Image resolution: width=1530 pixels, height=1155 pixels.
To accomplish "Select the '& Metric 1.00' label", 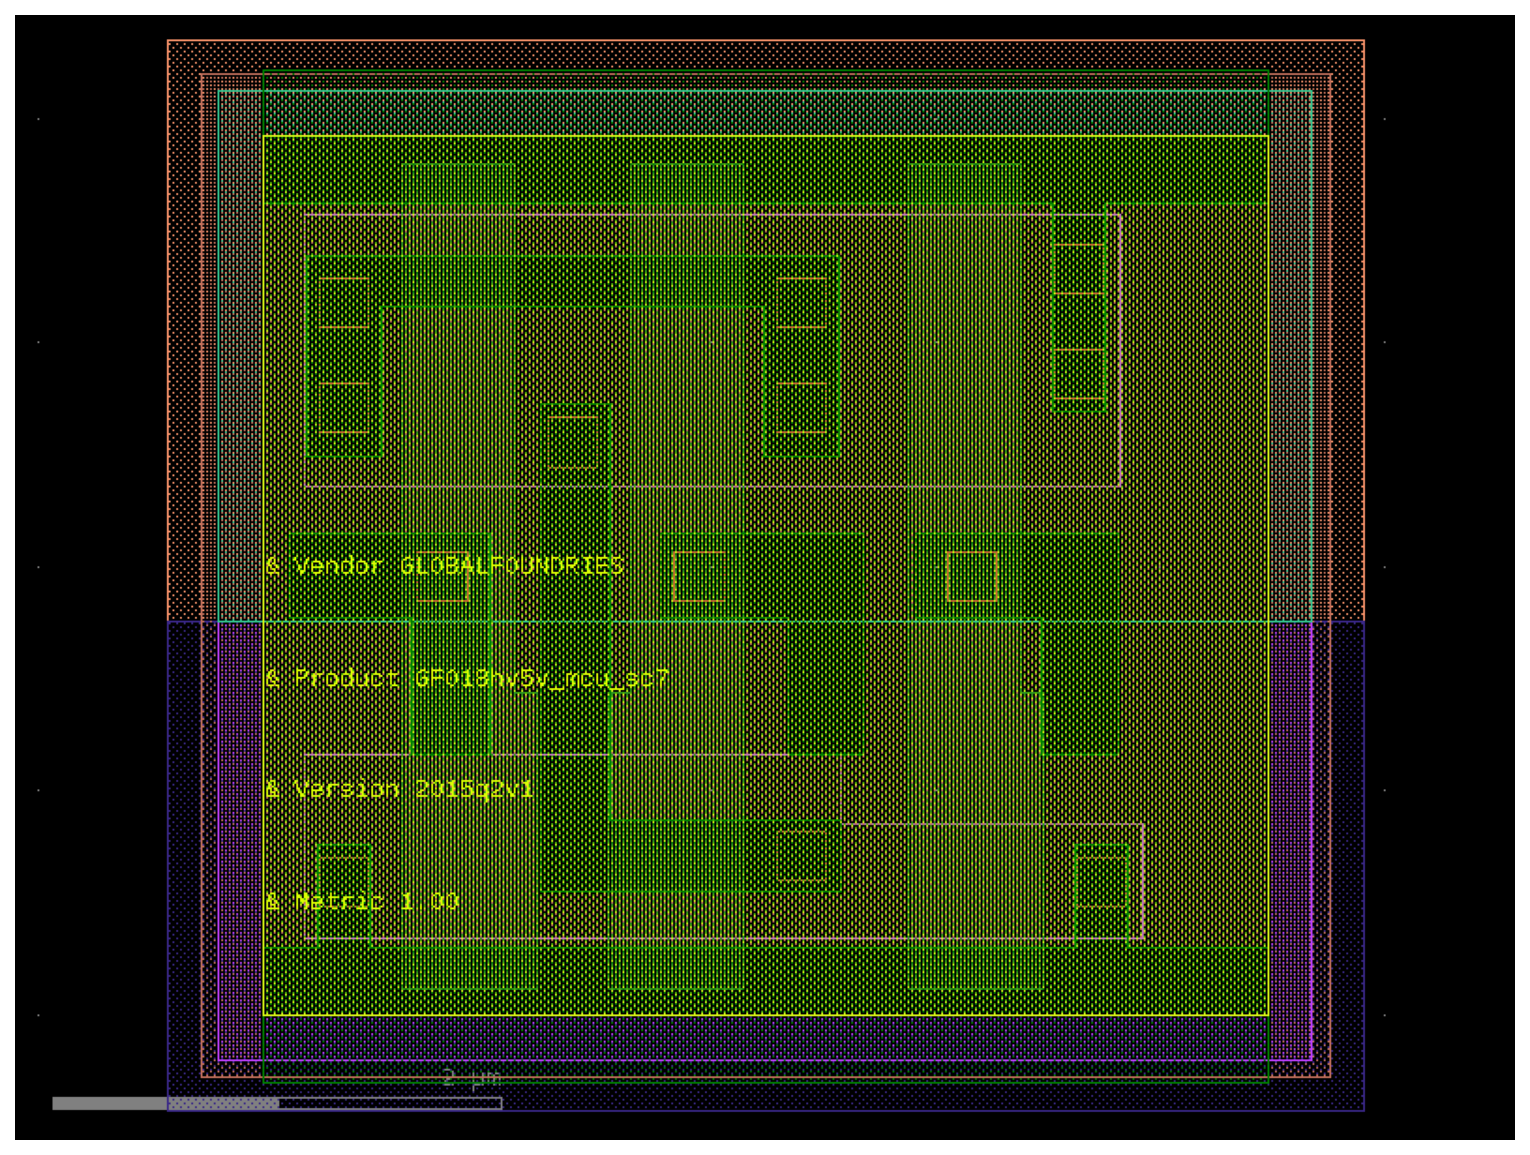I will [362, 901].
